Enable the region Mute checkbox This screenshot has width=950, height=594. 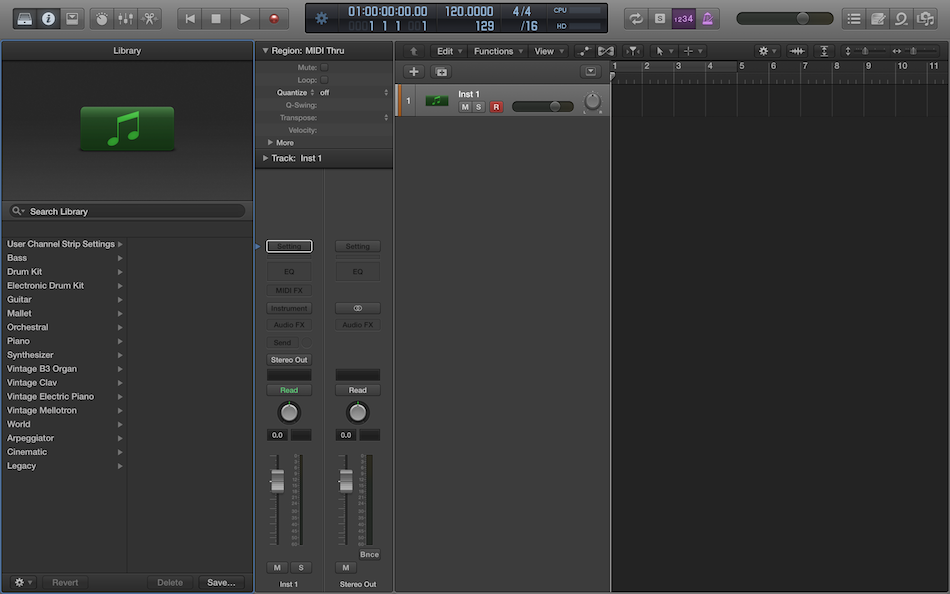(324, 67)
